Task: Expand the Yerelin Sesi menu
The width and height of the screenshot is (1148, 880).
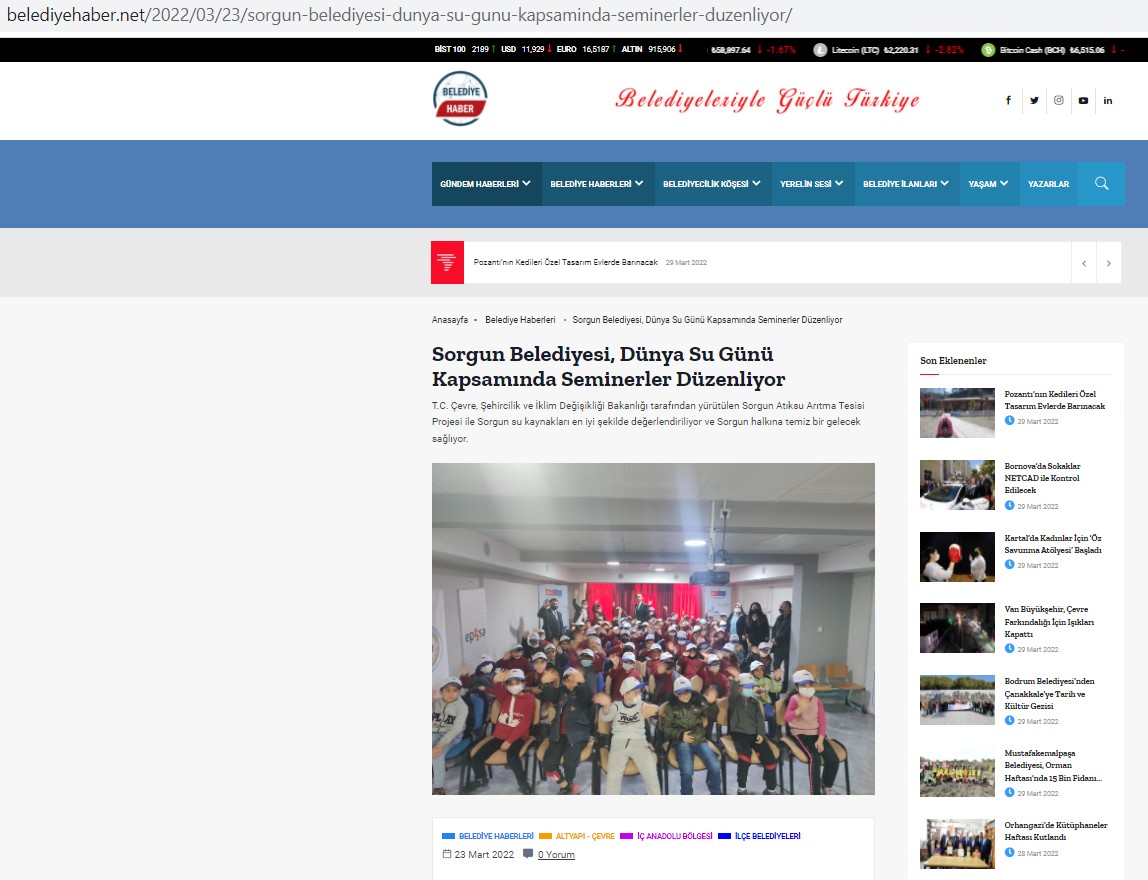Action: tap(813, 184)
